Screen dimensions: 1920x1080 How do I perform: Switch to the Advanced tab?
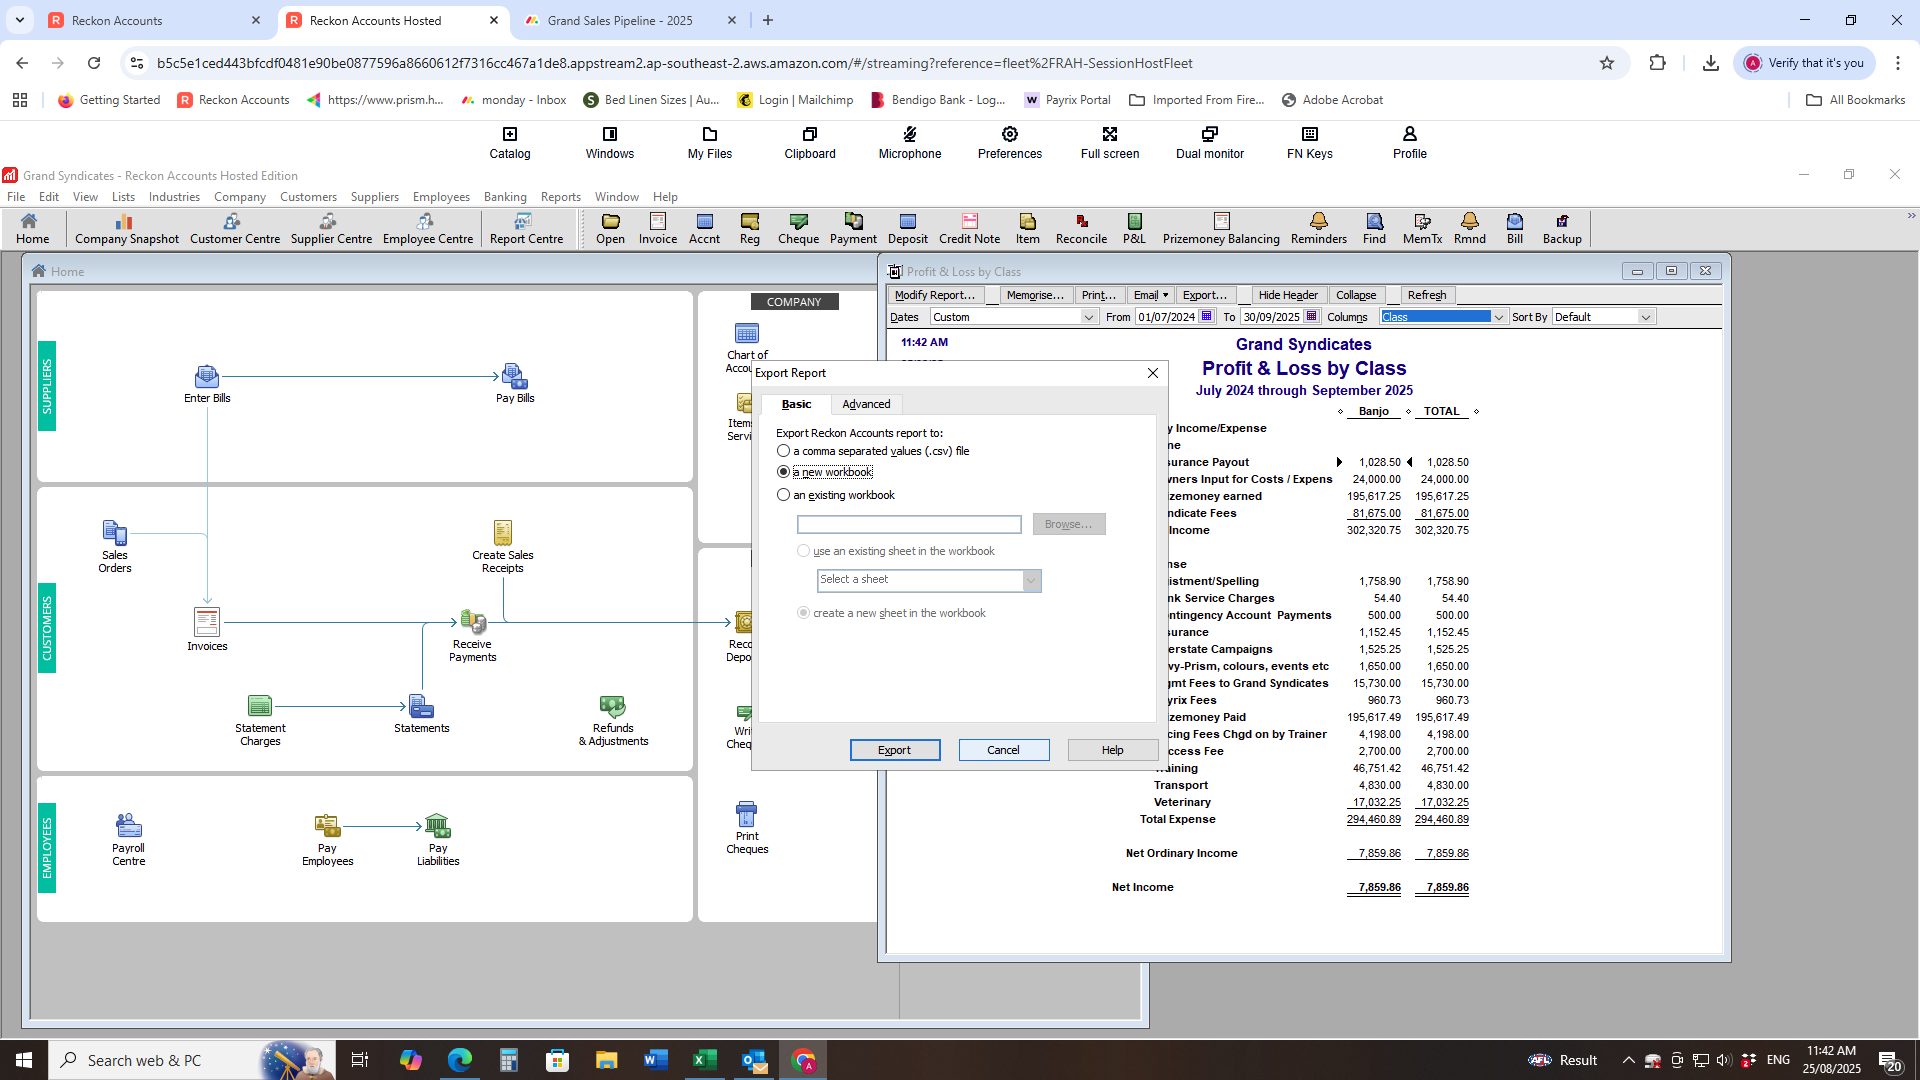coord(866,404)
